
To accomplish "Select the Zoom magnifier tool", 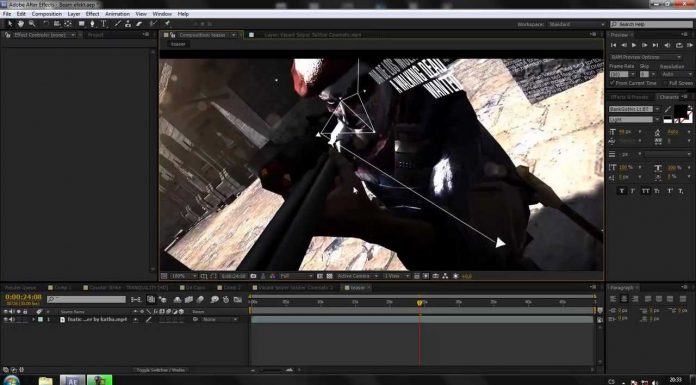I will 32,24.
